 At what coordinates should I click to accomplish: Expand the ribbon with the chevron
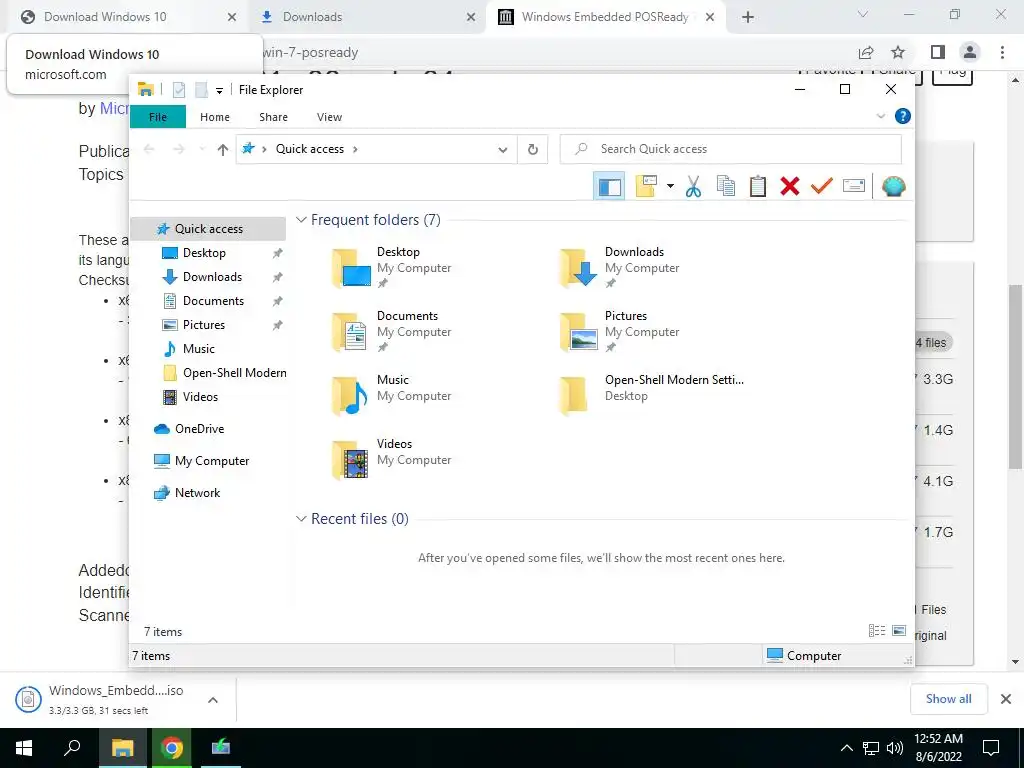click(880, 116)
